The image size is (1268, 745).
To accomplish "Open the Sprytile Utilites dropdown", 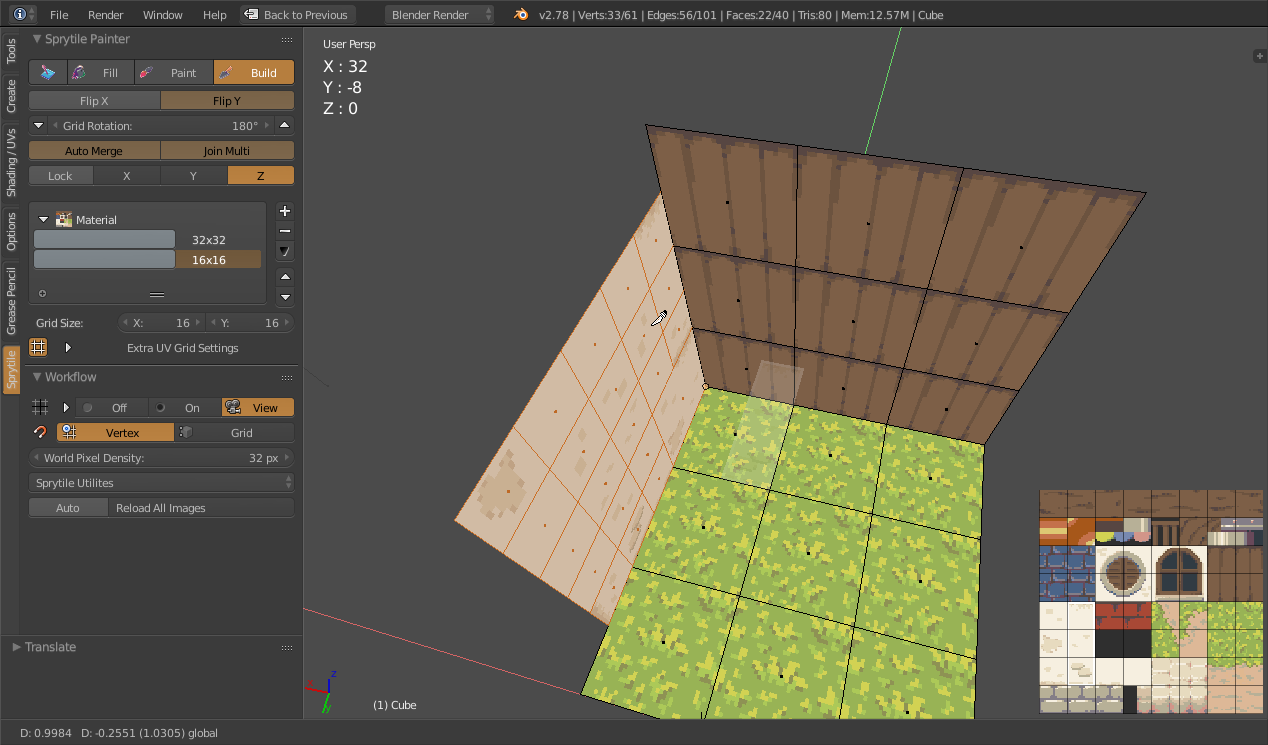I will (x=162, y=483).
